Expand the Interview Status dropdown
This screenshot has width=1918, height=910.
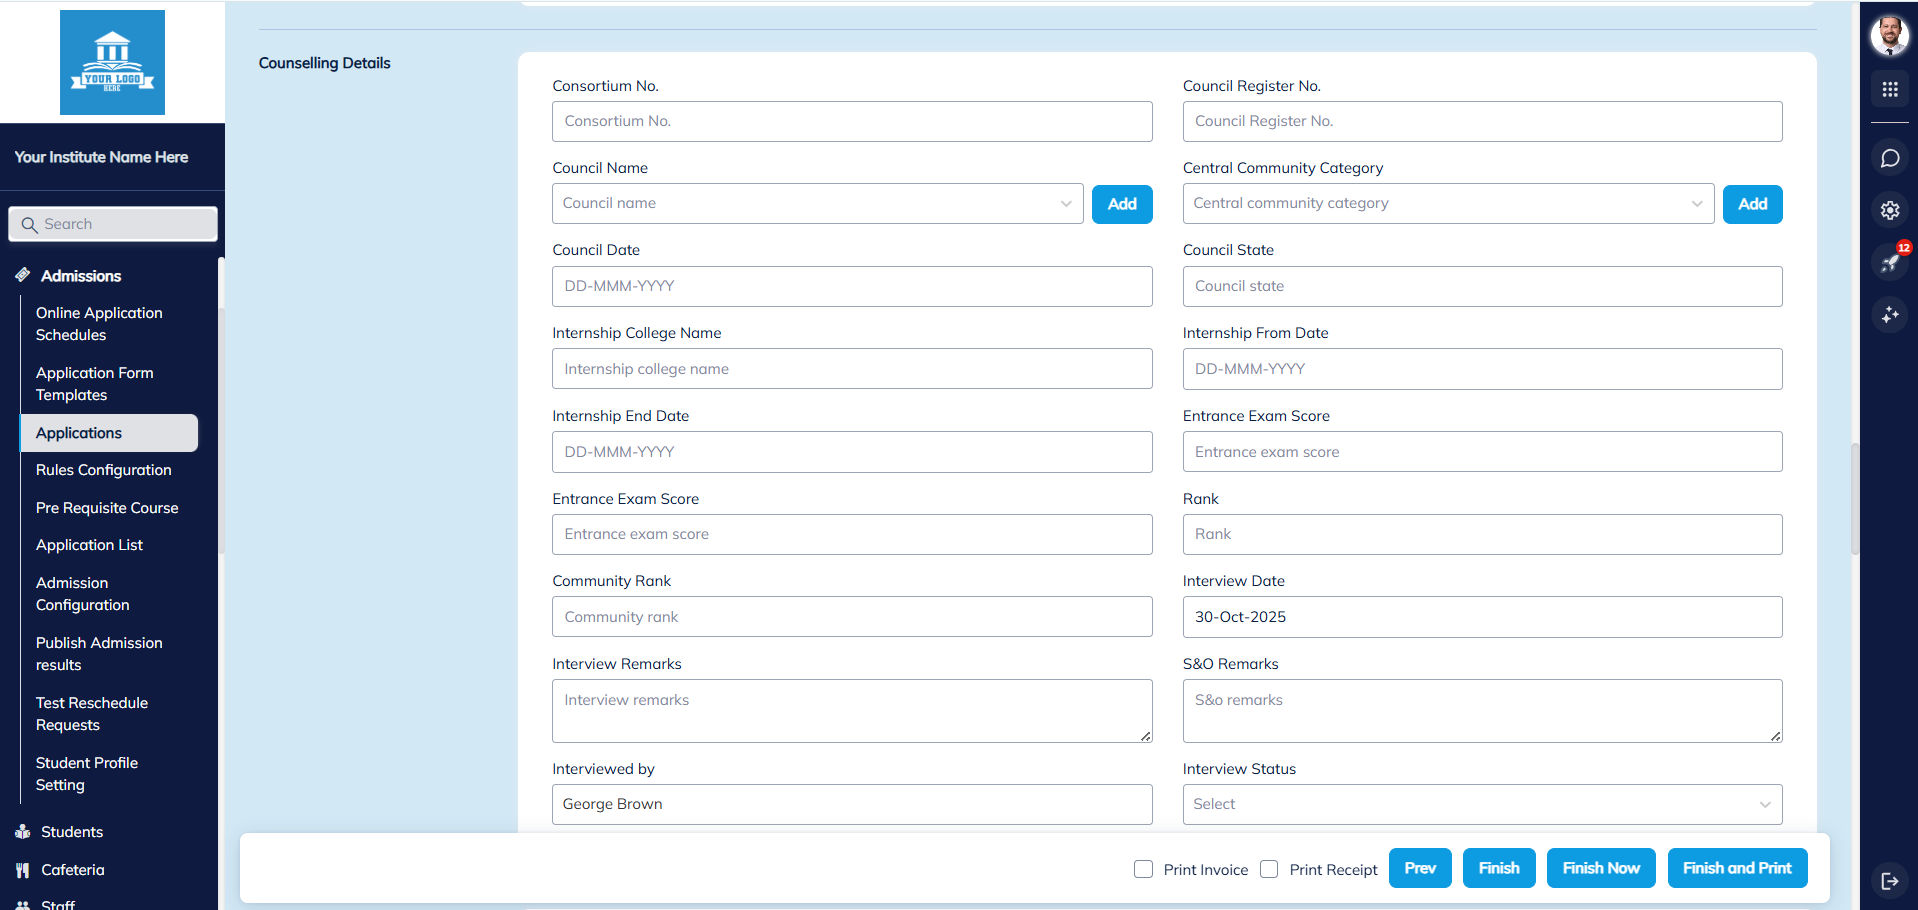(x=1481, y=804)
